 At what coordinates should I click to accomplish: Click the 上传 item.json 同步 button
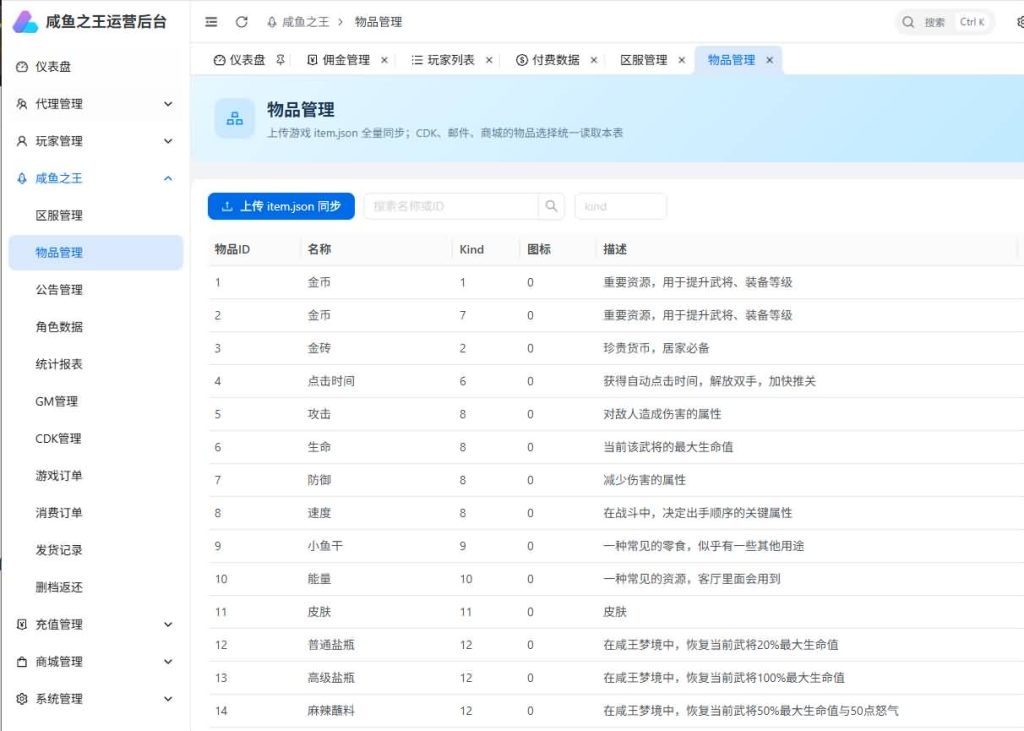(x=281, y=206)
